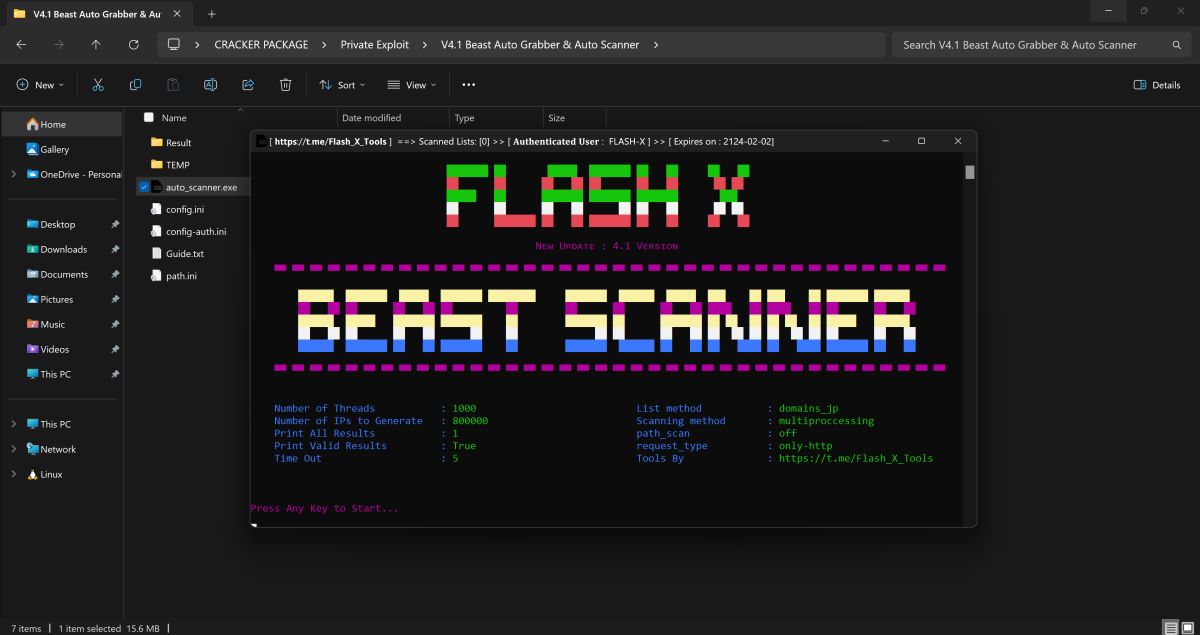Switch to large icons view in status bar
The image size is (1200, 635).
coord(1188,628)
